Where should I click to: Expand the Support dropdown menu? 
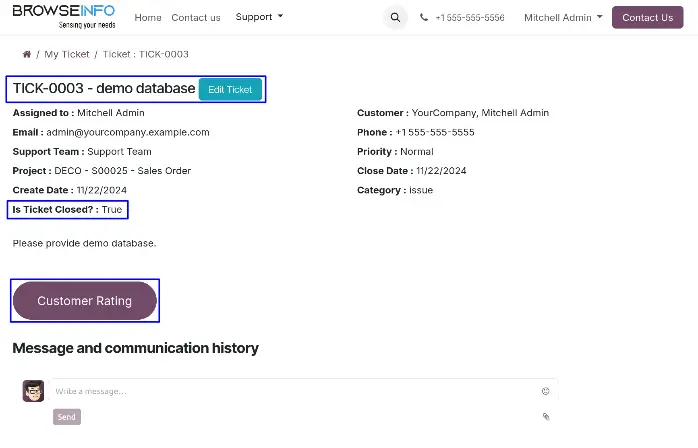(x=259, y=17)
